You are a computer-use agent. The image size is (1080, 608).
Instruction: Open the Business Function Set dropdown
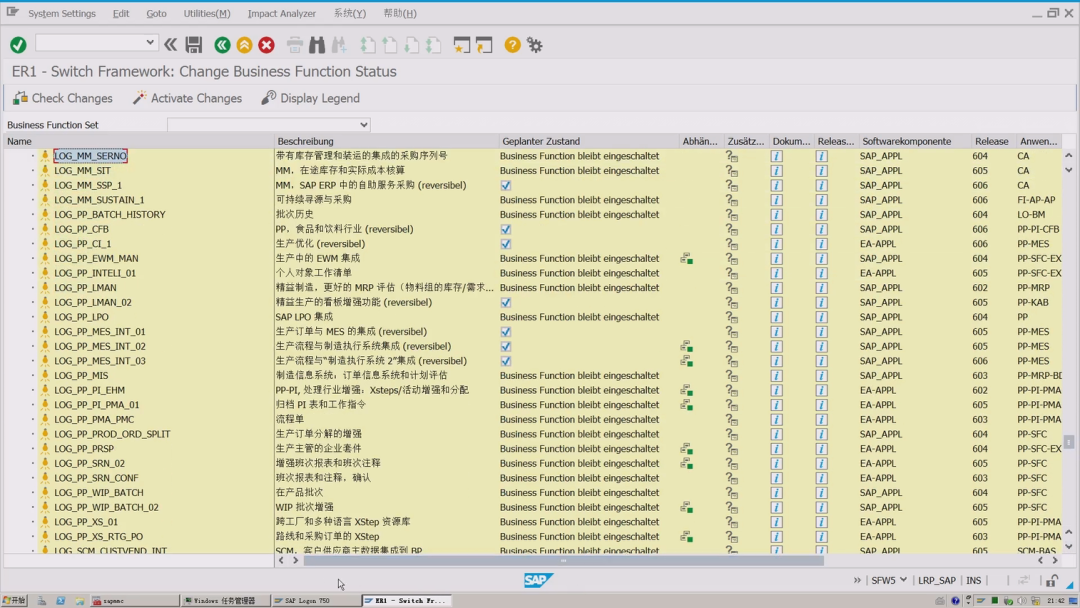coord(364,125)
